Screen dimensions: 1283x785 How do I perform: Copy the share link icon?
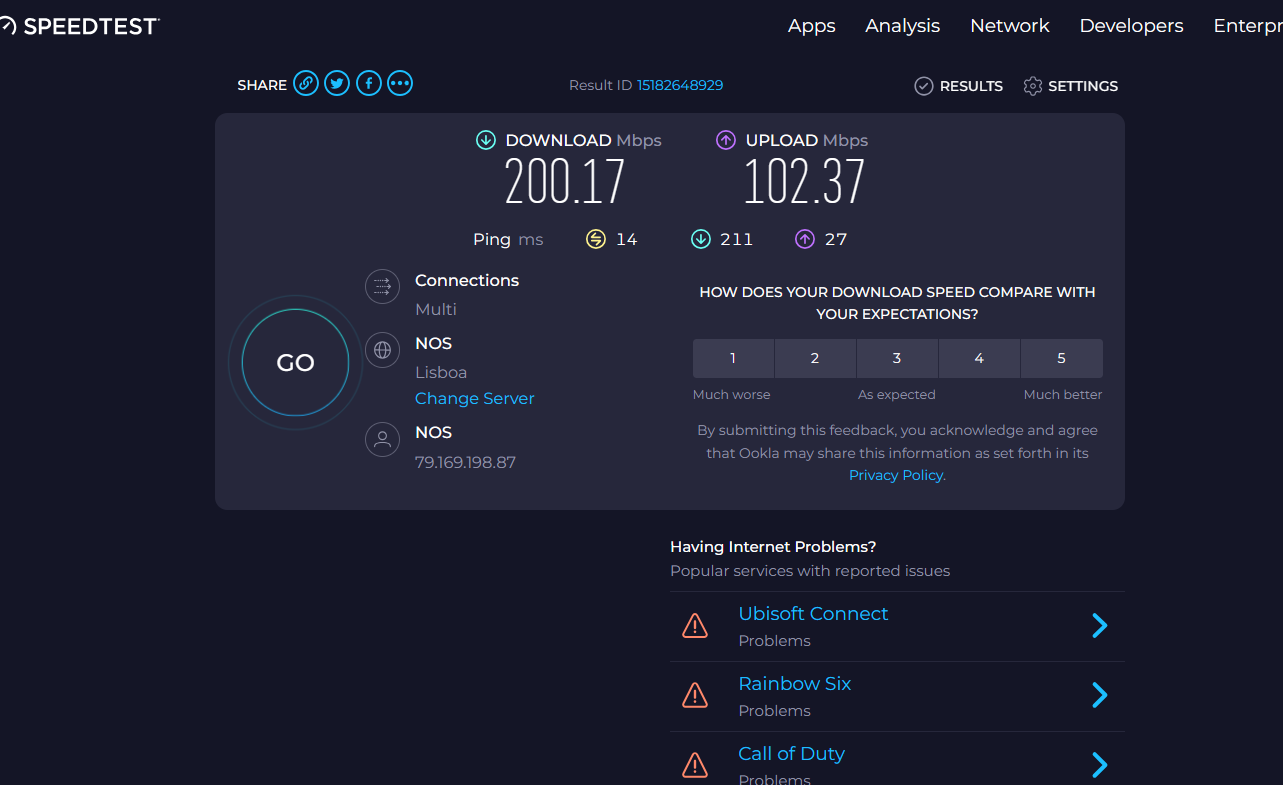[306, 84]
